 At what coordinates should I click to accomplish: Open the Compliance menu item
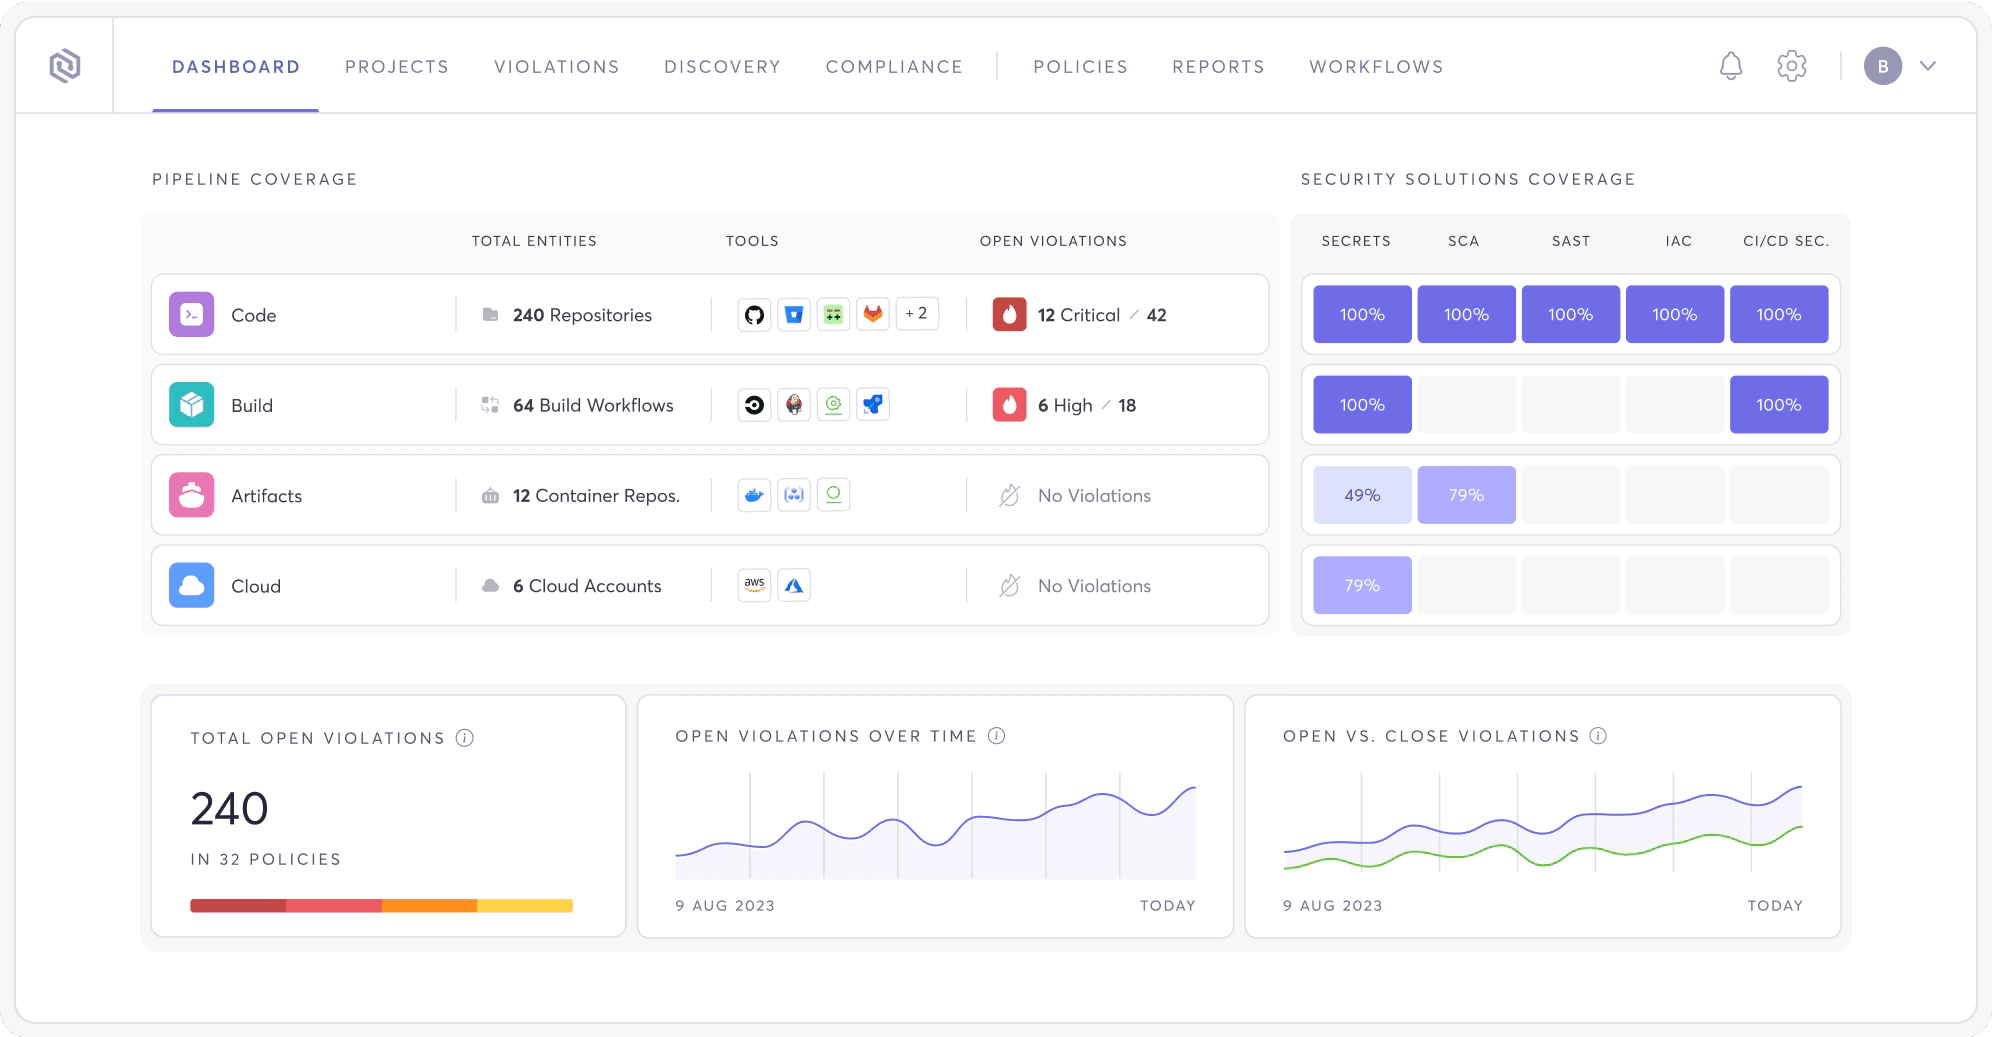893,66
